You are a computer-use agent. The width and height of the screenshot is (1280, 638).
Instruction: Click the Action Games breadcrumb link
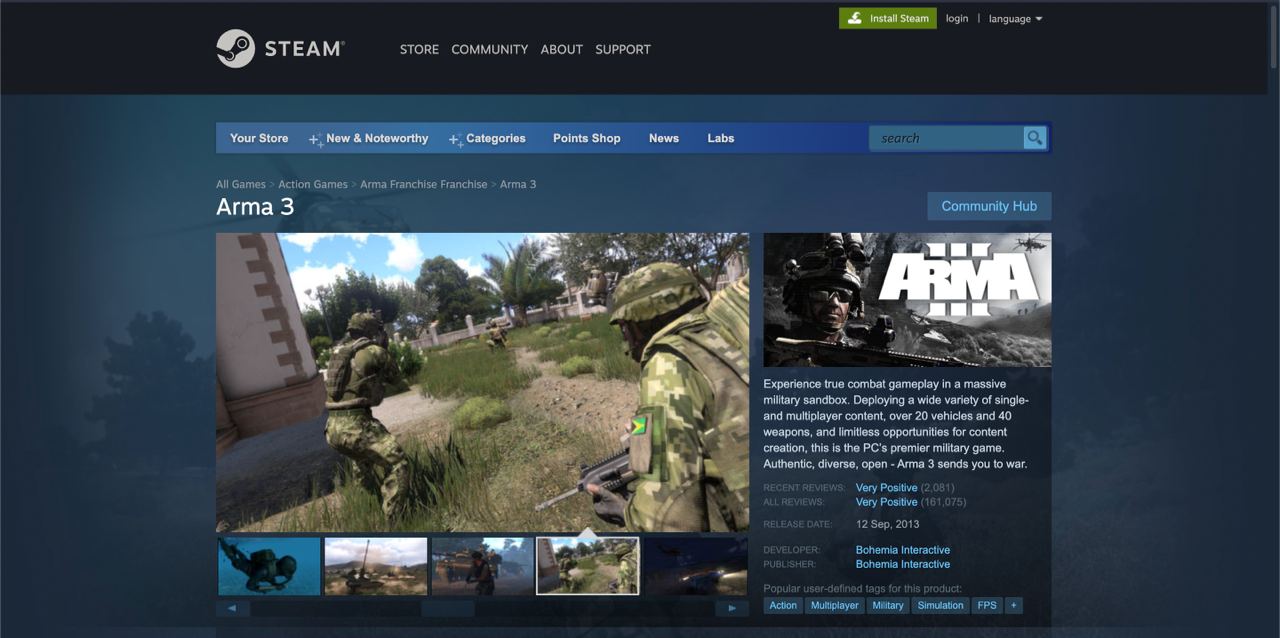312,184
